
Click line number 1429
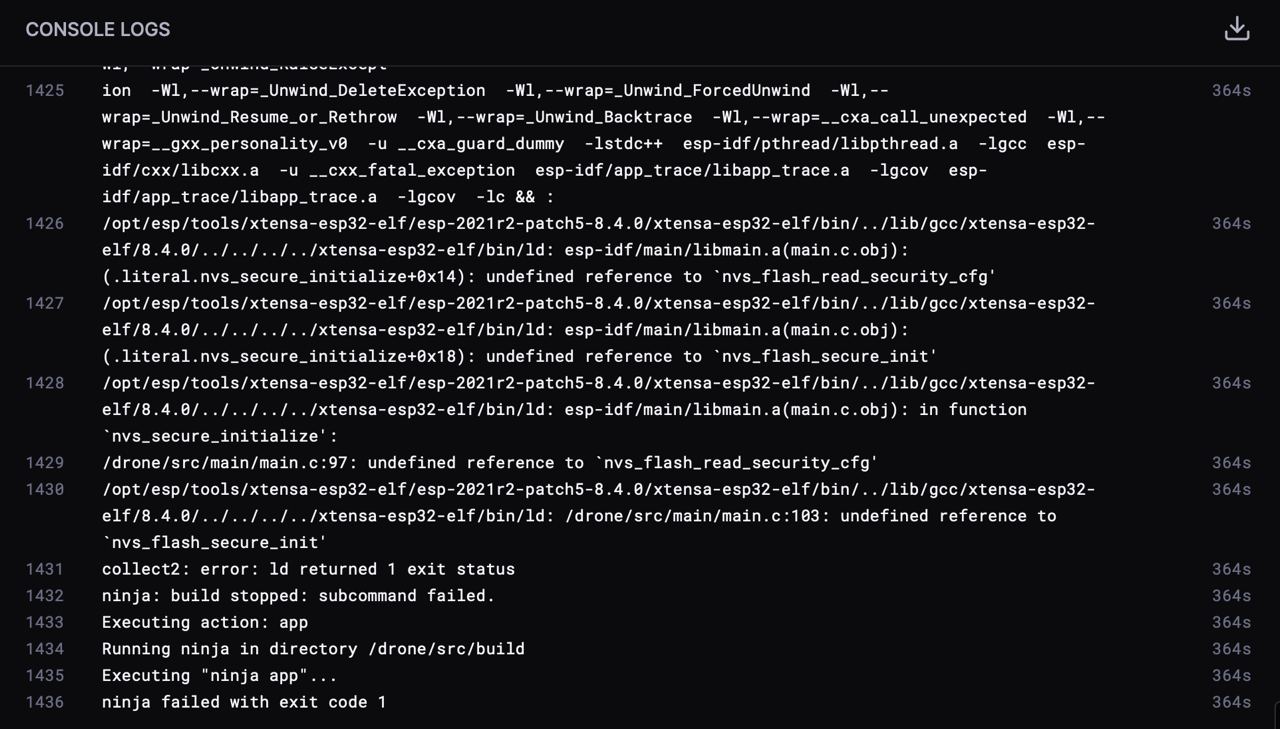pyautogui.click(x=45, y=463)
